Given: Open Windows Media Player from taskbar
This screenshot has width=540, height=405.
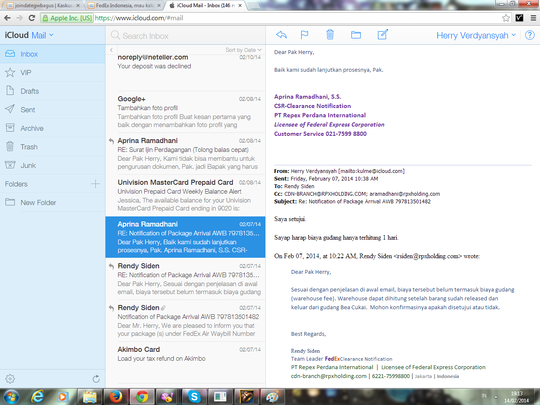Looking at the screenshot, I should click(x=63, y=397).
